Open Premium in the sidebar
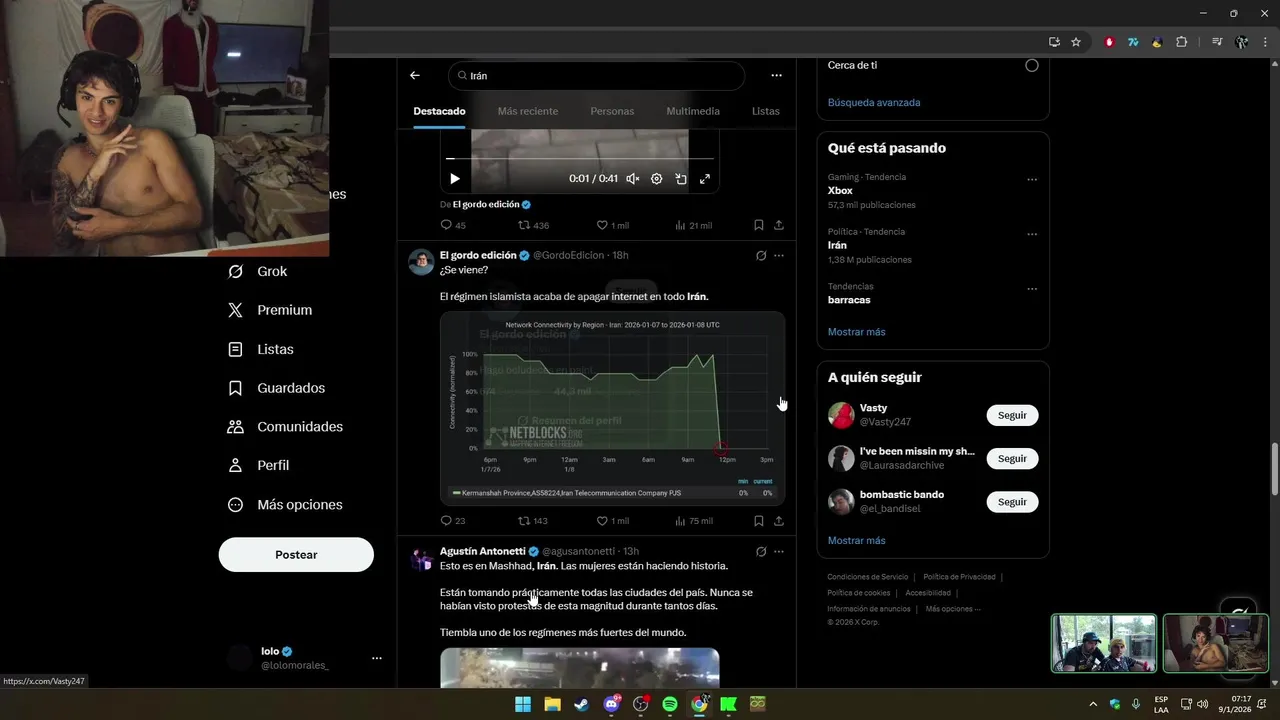This screenshot has height=720, width=1280. click(x=270, y=310)
